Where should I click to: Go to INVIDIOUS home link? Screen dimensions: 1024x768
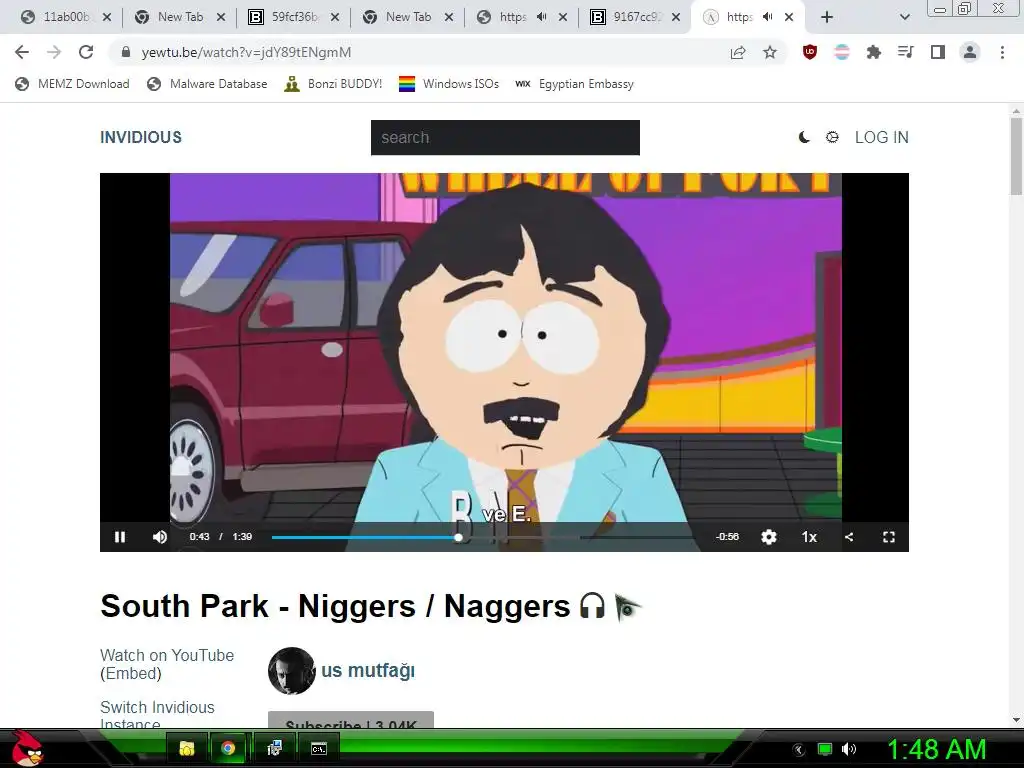(x=141, y=137)
